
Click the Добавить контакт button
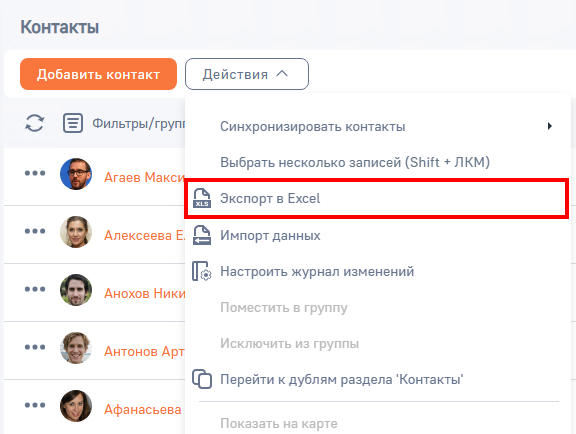coord(98,74)
